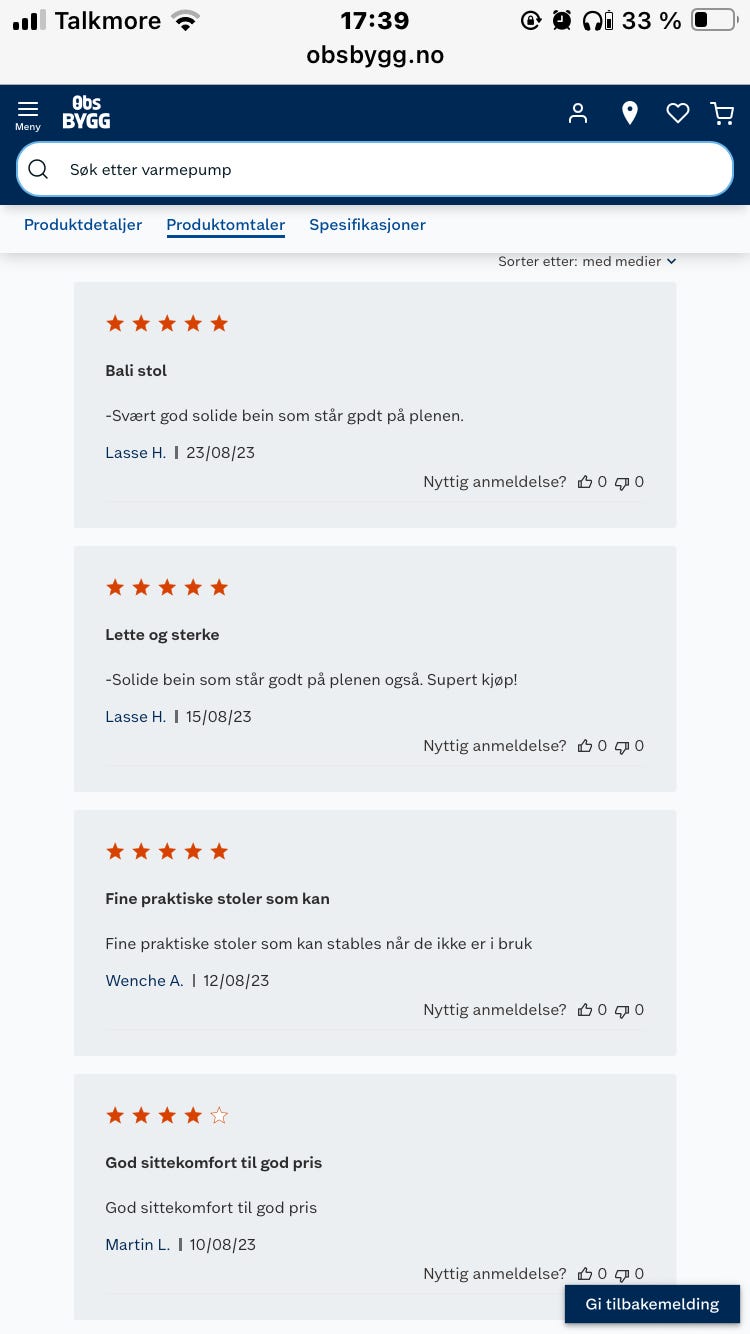Open the wishlist heart icon
Viewport: 750px width, 1334px height.
click(678, 114)
